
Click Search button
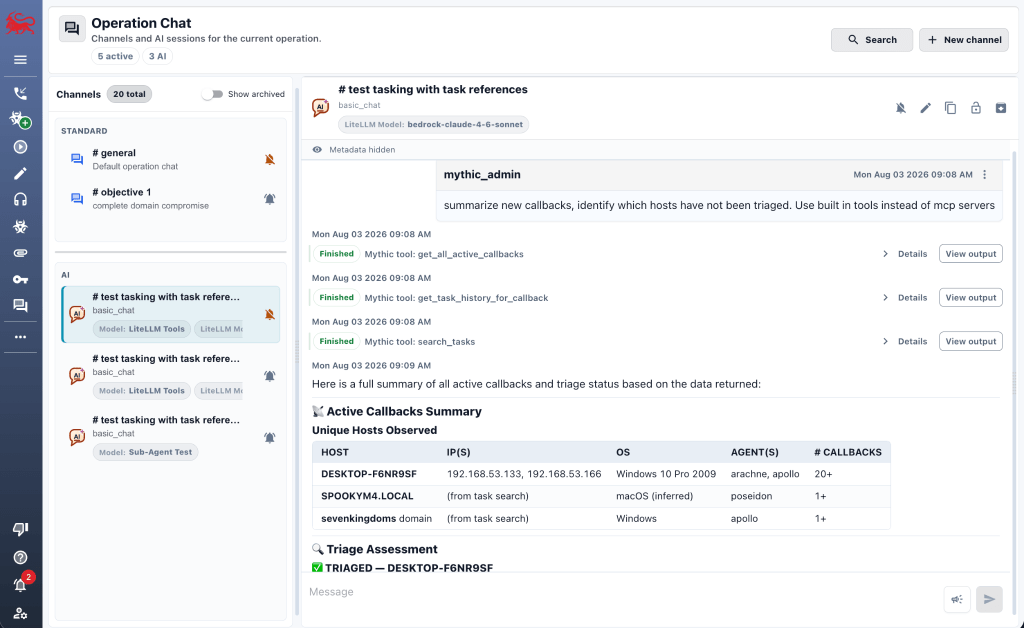tap(872, 40)
